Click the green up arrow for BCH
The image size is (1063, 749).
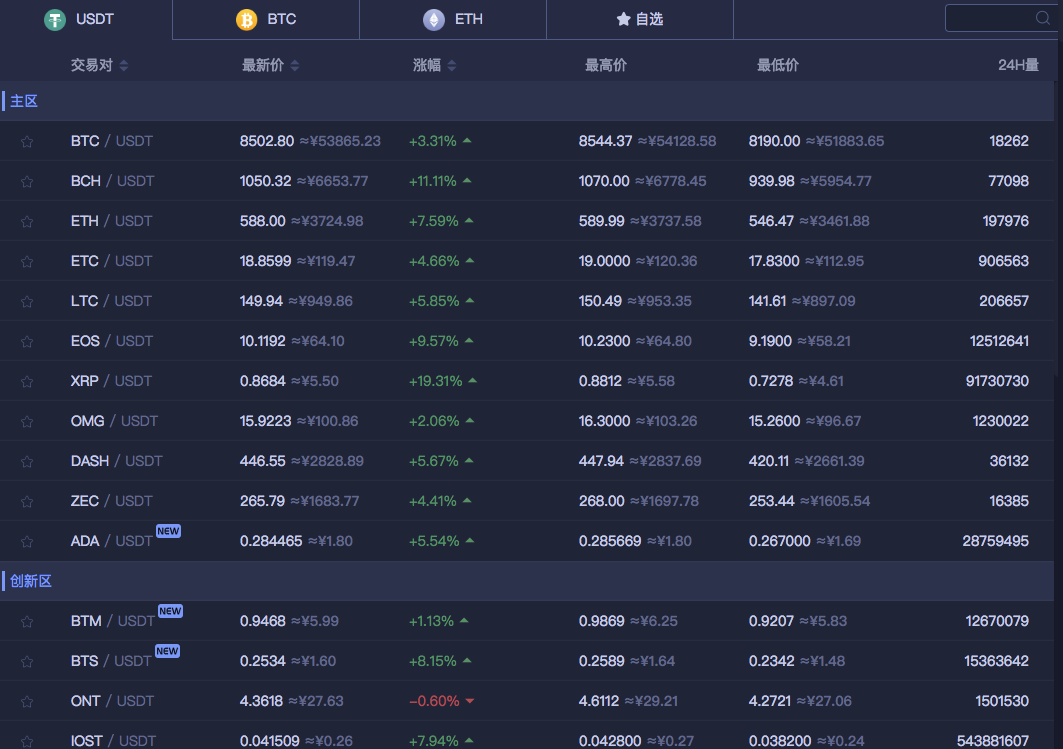[467, 181]
